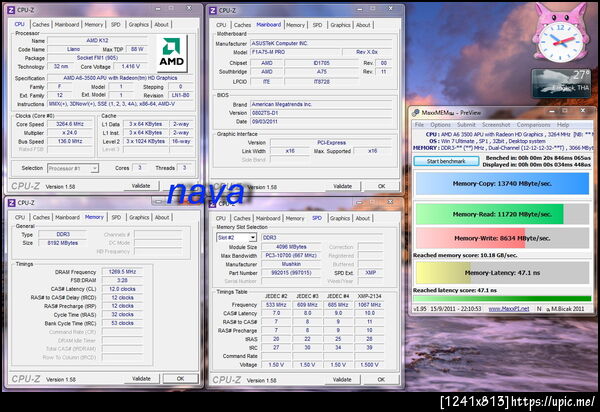
Task: Open the Comparisons menu in MaxxMEM
Action: tap(533, 125)
